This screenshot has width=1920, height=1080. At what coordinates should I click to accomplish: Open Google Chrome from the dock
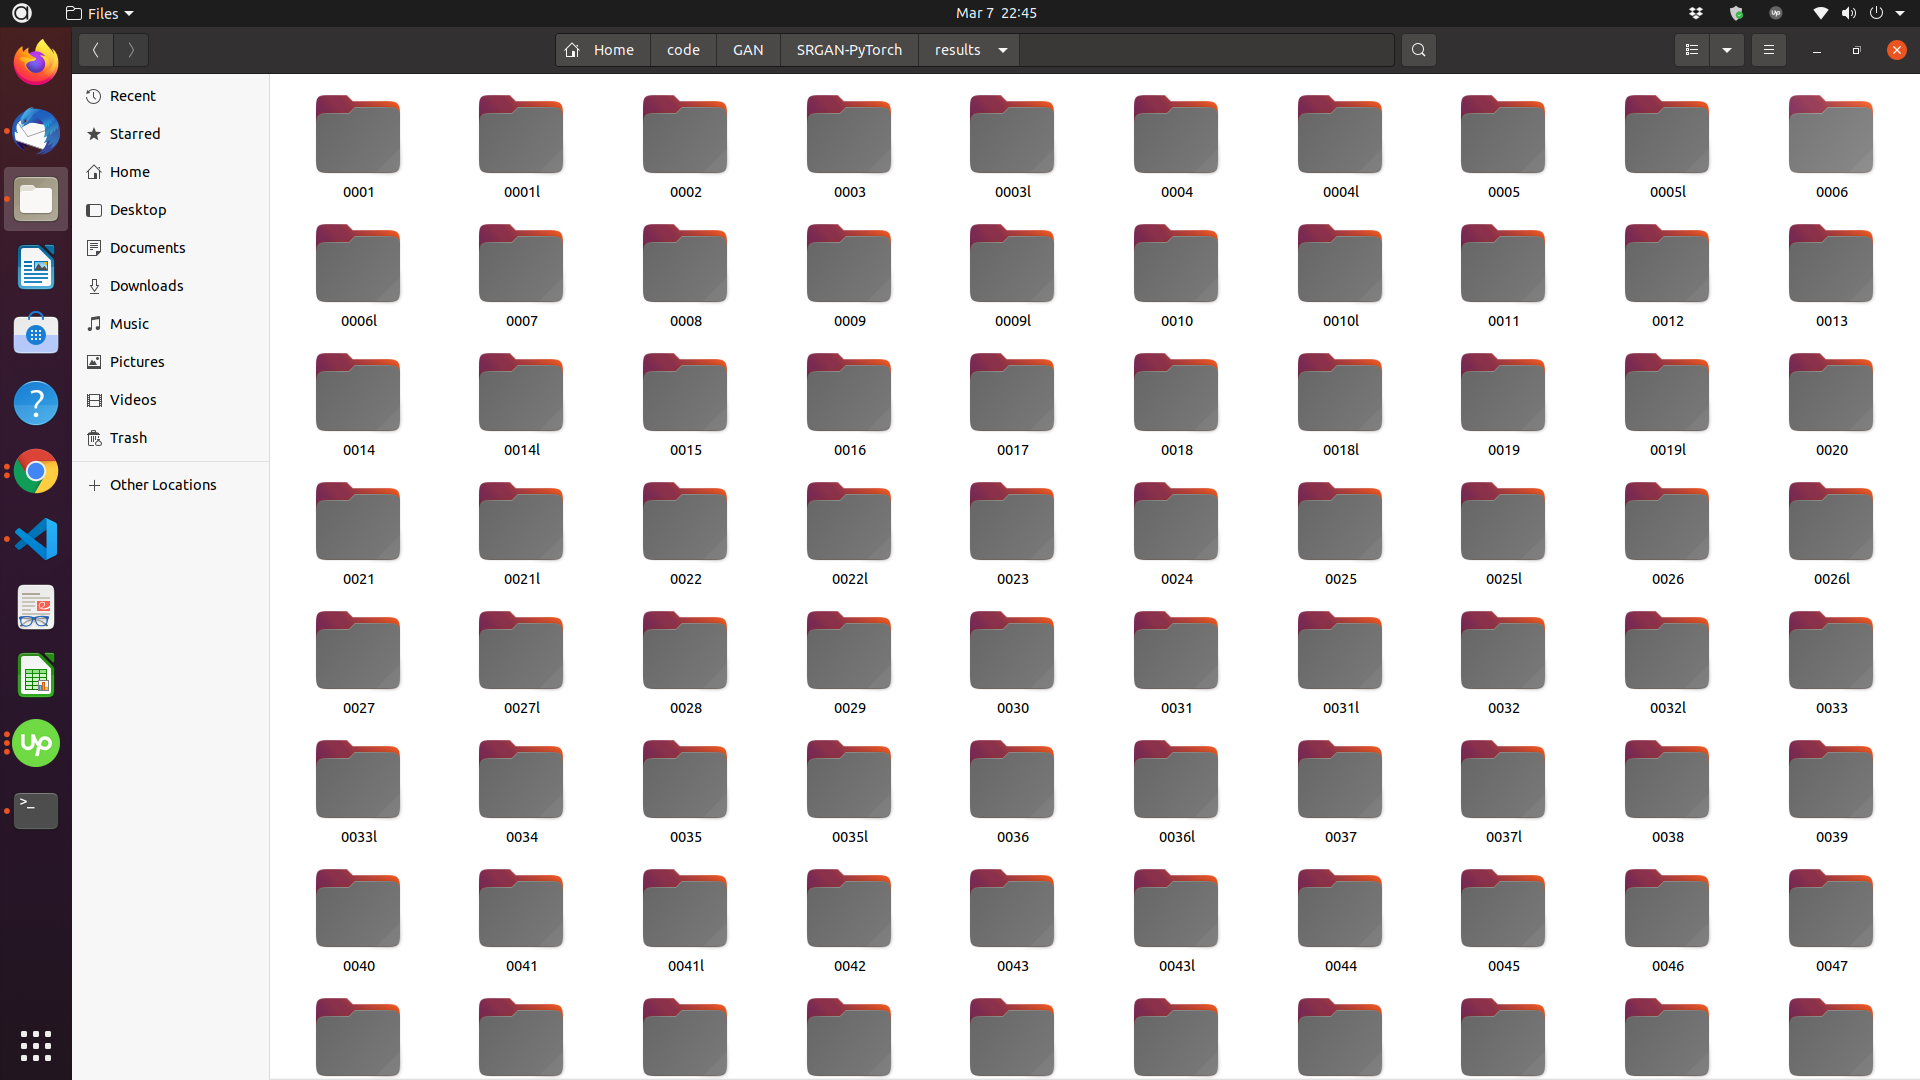coord(35,470)
